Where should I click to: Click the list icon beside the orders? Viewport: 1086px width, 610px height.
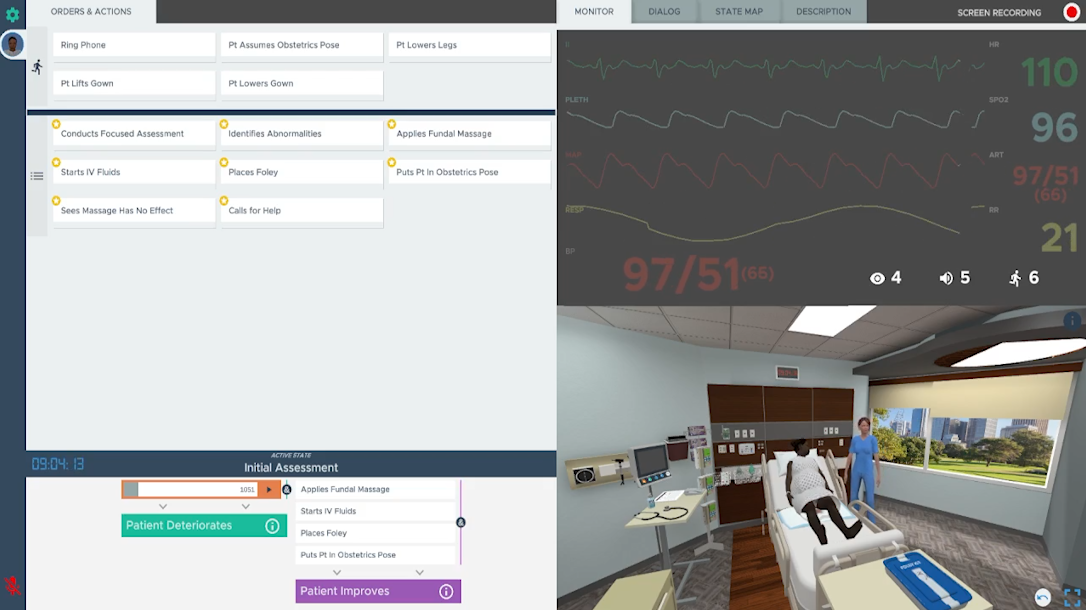coord(37,176)
